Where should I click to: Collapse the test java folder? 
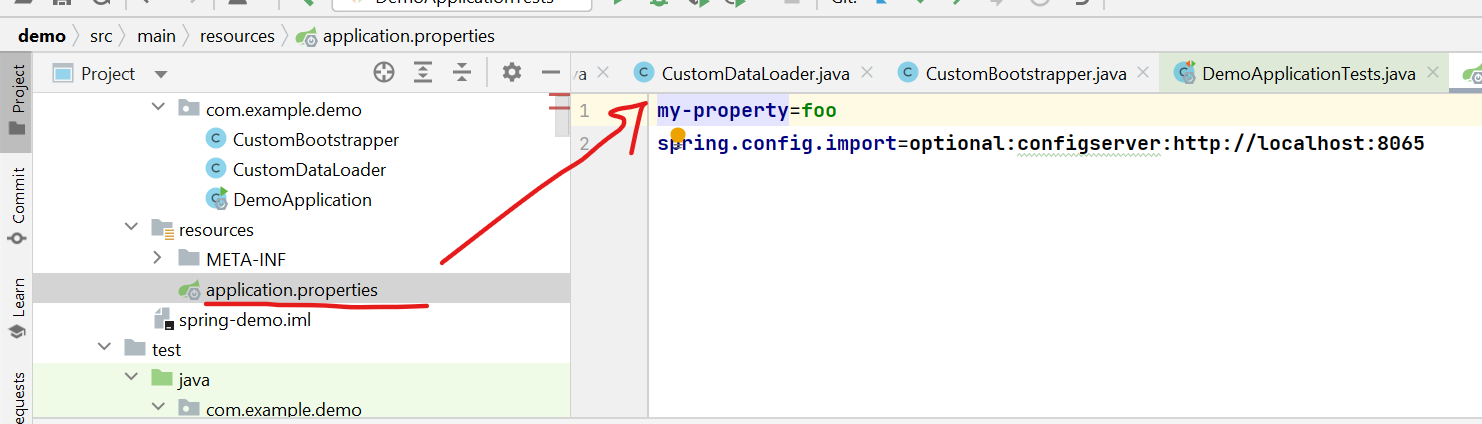pyautogui.click(x=131, y=379)
